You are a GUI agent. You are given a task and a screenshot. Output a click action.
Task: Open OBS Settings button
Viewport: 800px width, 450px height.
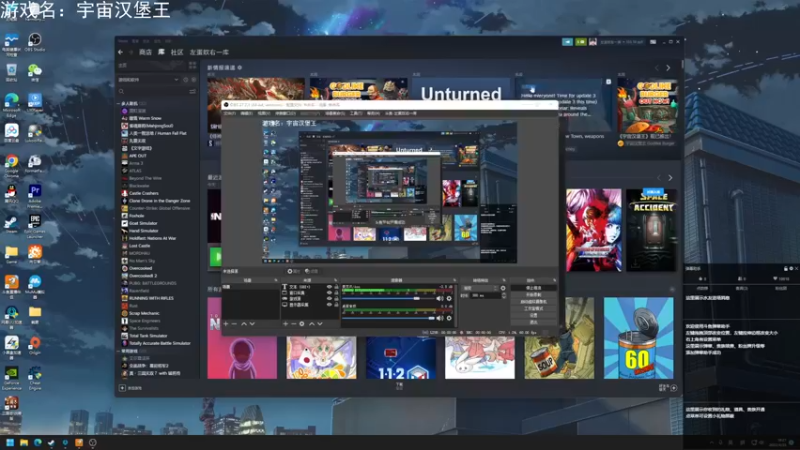point(533,315)
